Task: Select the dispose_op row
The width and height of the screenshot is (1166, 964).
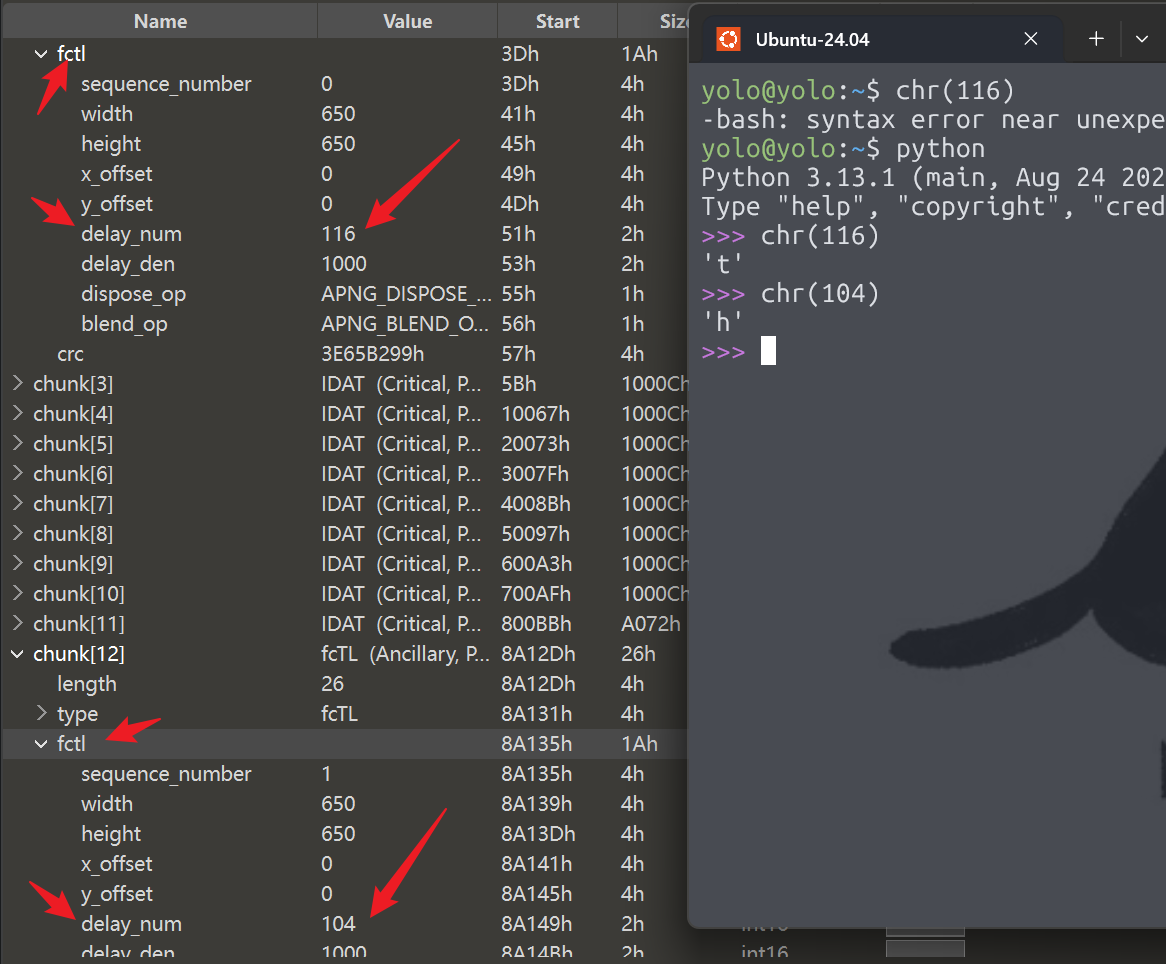Action: 133,294
